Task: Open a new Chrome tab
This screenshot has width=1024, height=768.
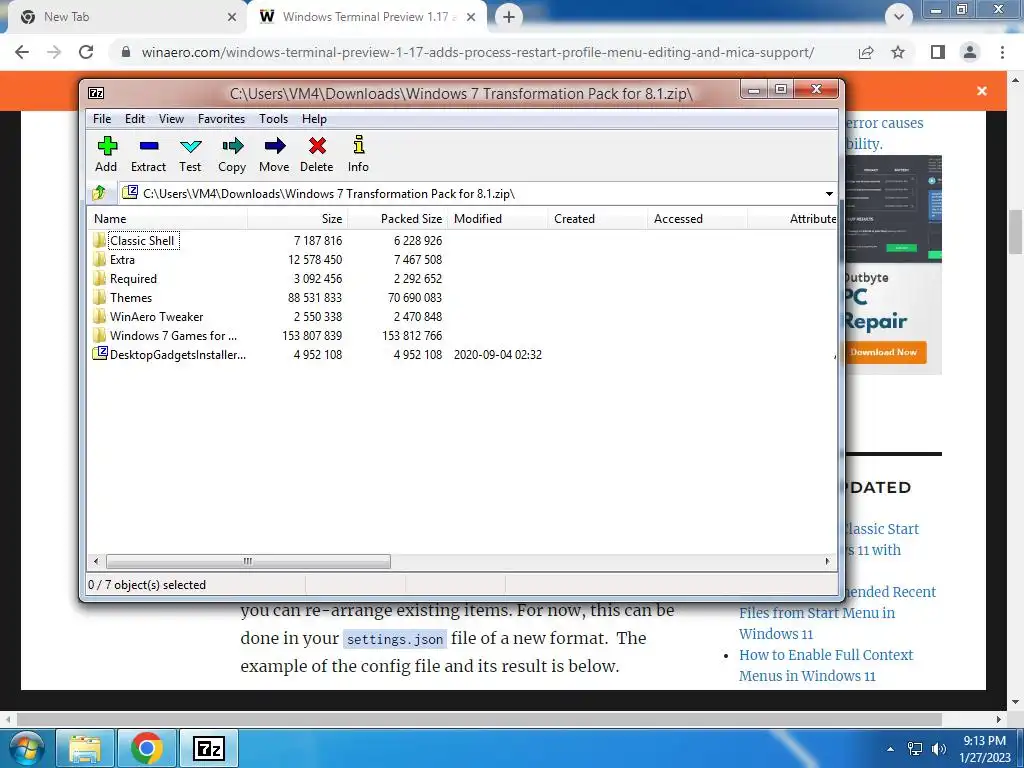Action: click(509, 17)
